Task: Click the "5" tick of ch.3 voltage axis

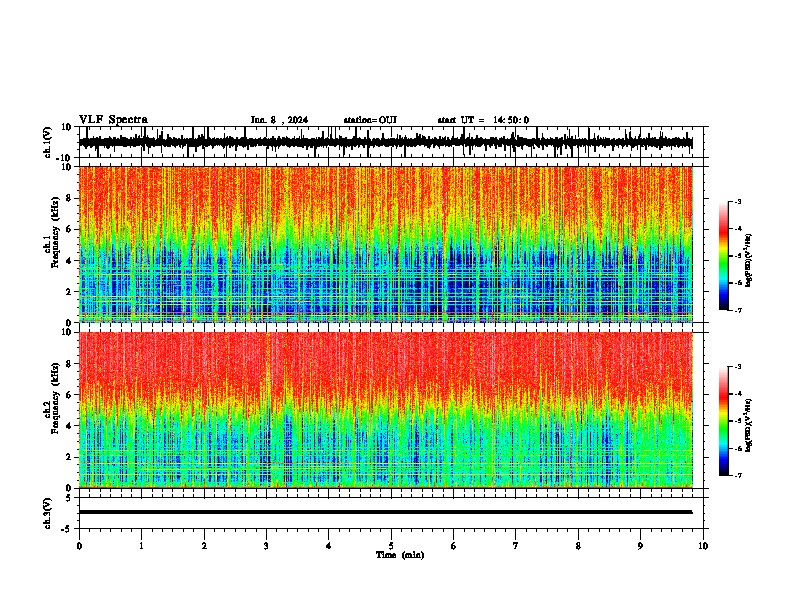Action: 69,498
